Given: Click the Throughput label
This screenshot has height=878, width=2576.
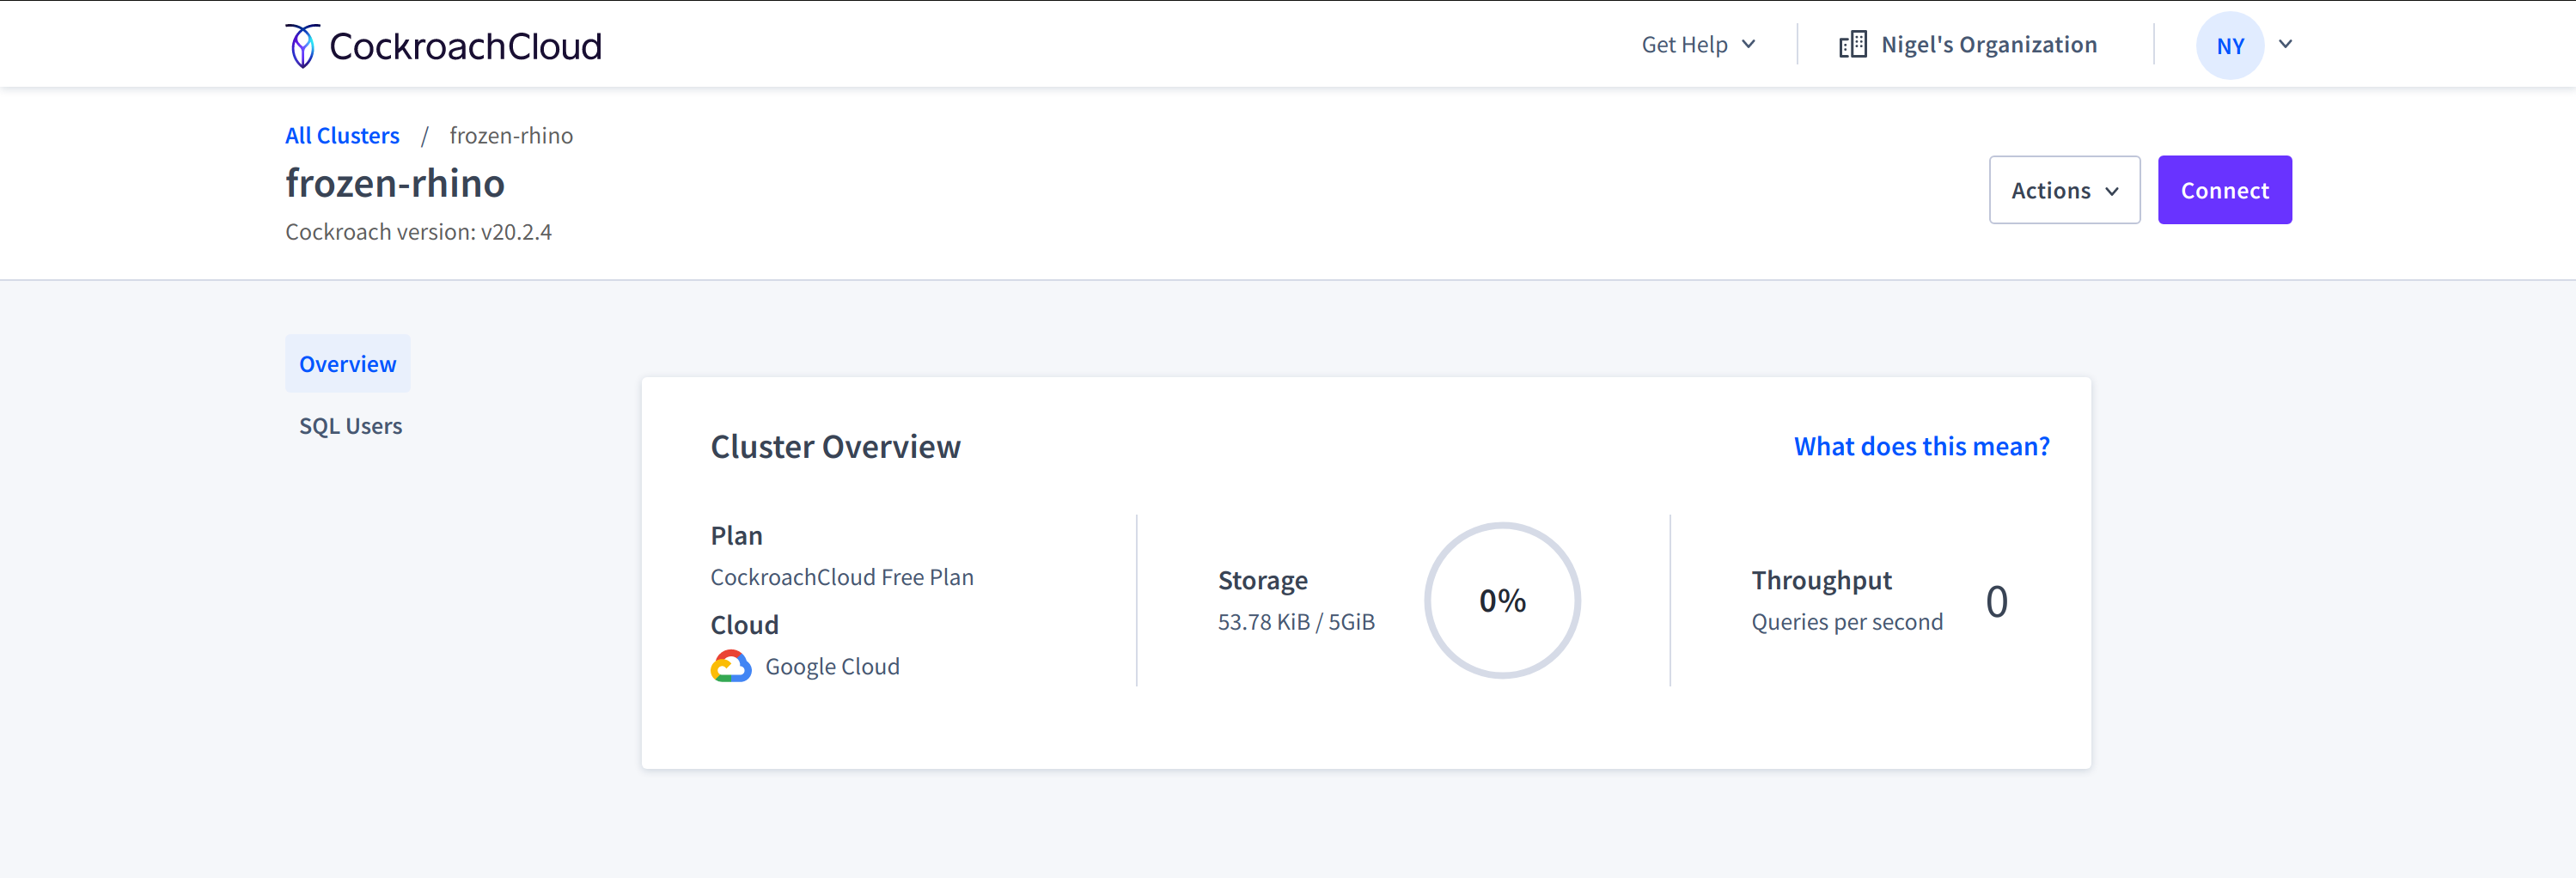Looking at the screenshot, I should pyautogui.click(x=1821, y=580).
